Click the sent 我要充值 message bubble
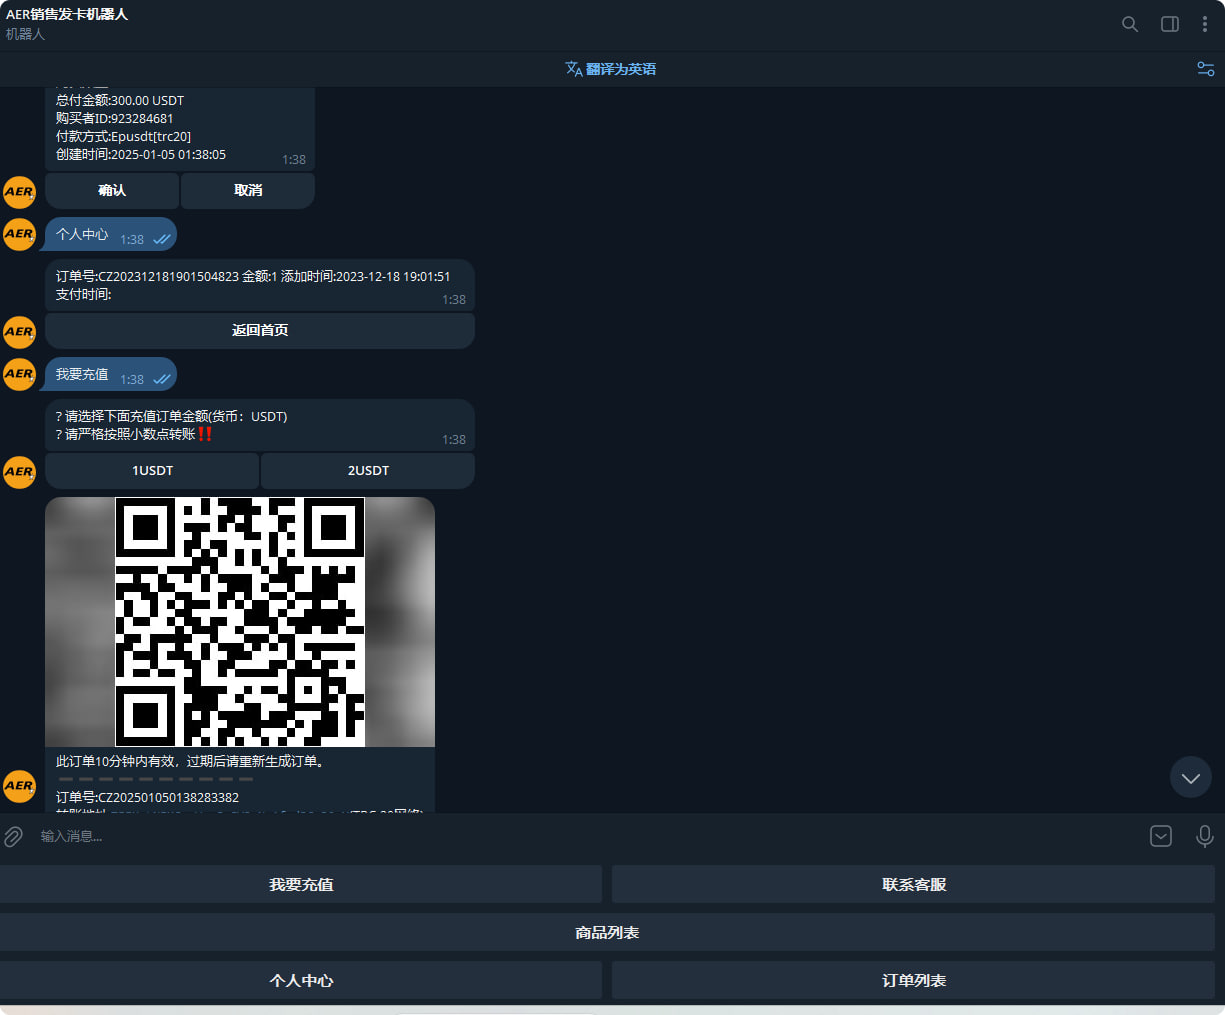The image size is (1225, 1015). coord(111,375)
